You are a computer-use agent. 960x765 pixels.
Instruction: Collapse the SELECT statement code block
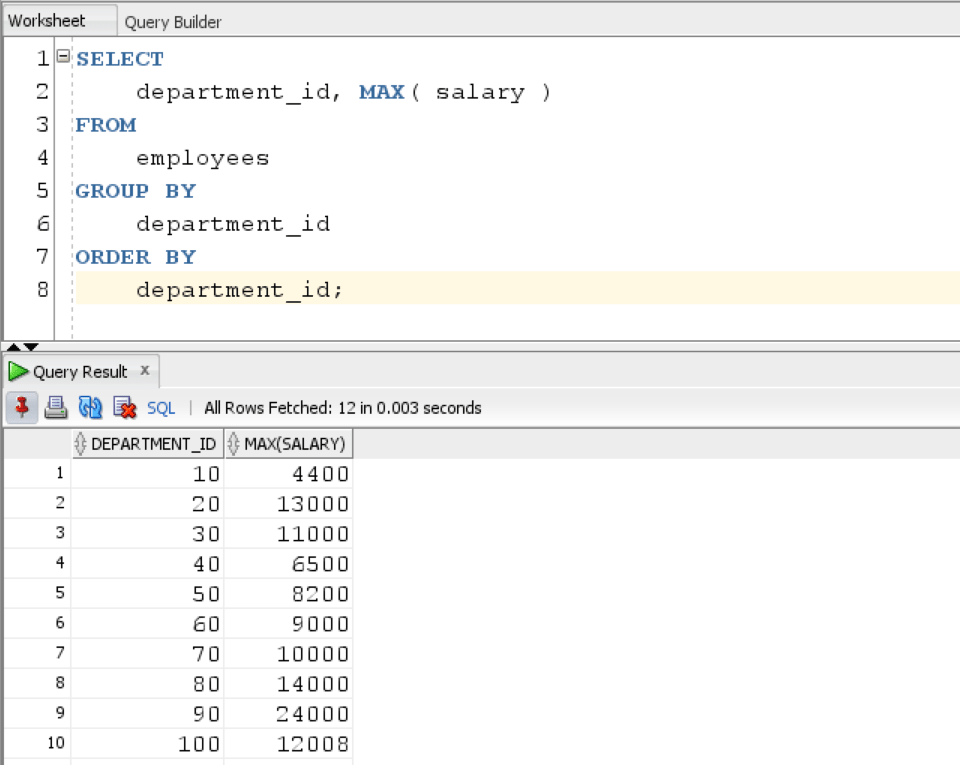pos(63,57)
